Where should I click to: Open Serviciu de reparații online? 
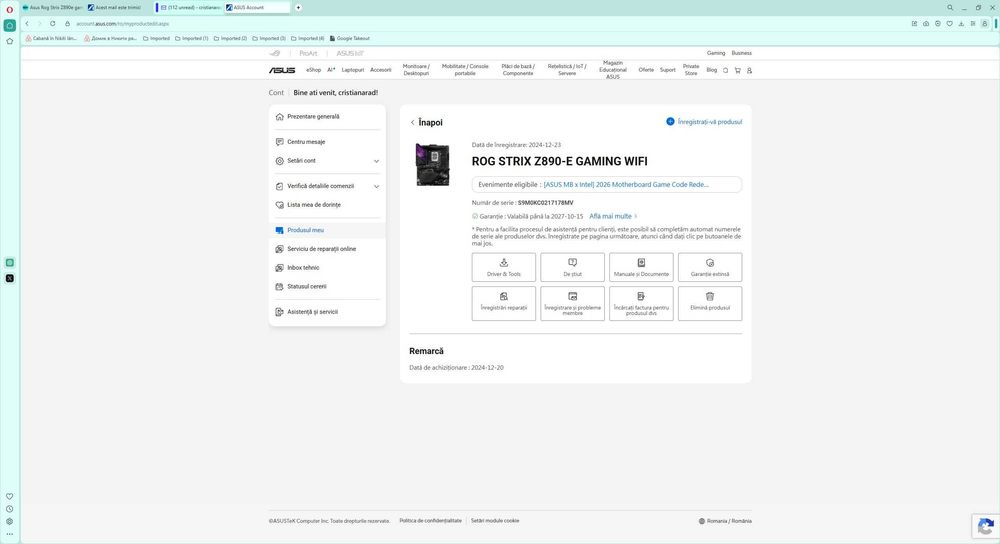pos(321,249)
